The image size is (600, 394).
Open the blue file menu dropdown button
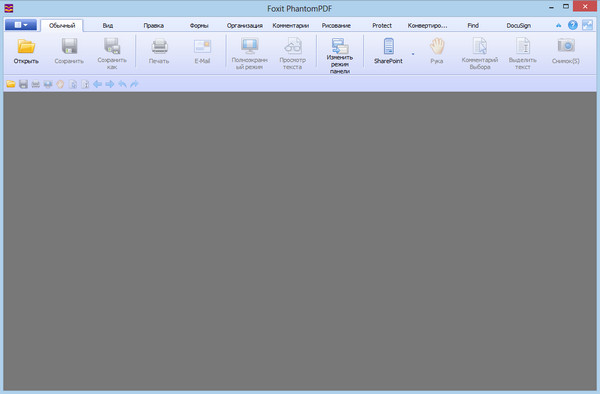[x=21, y=25]
